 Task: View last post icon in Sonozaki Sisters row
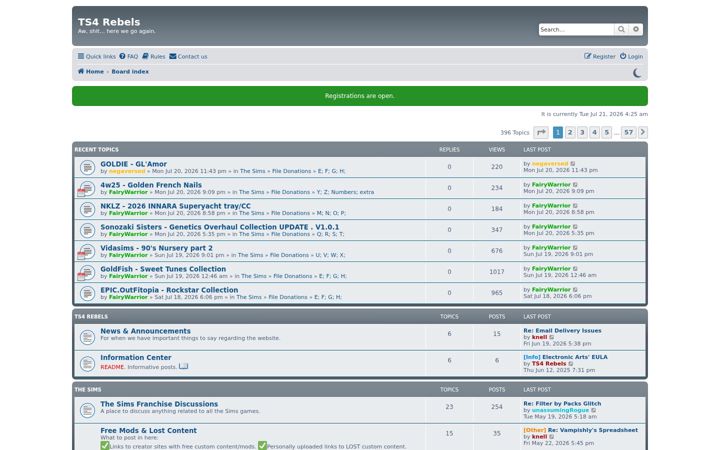point(575,227)
